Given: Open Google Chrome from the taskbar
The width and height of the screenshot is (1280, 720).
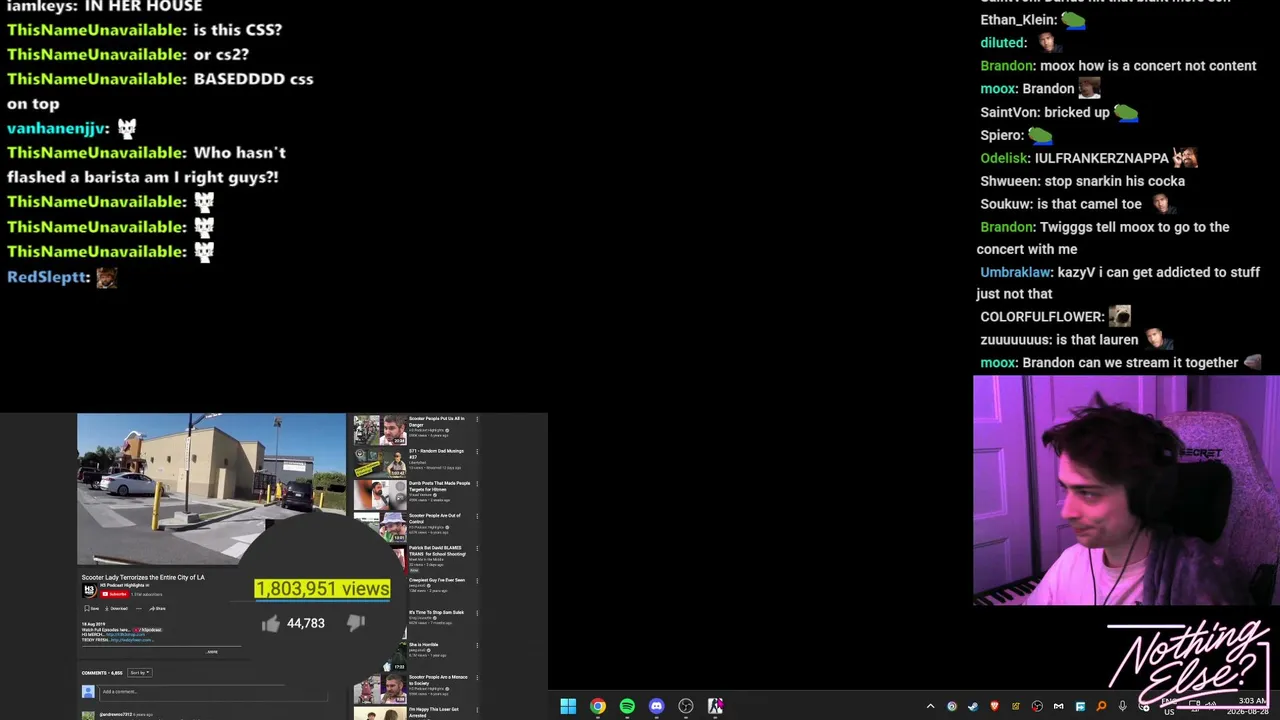Looking at the screenshot, I should point(597,706).
